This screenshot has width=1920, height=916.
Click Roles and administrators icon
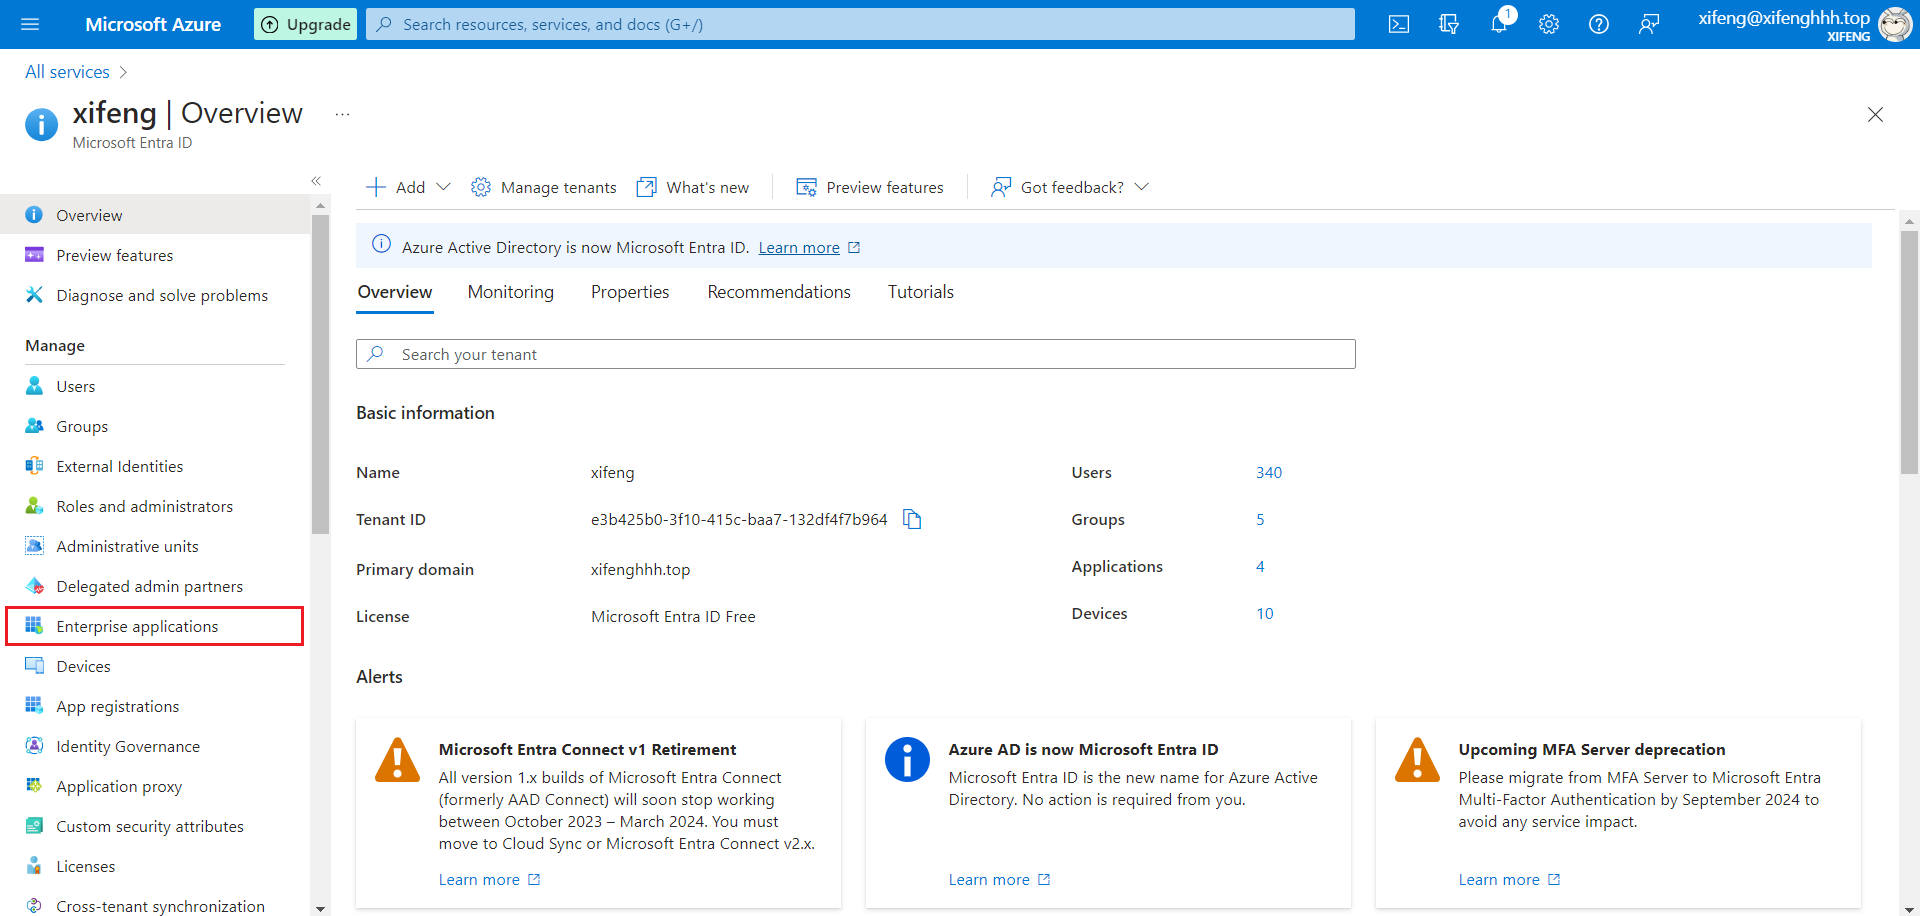click(34, 506)
